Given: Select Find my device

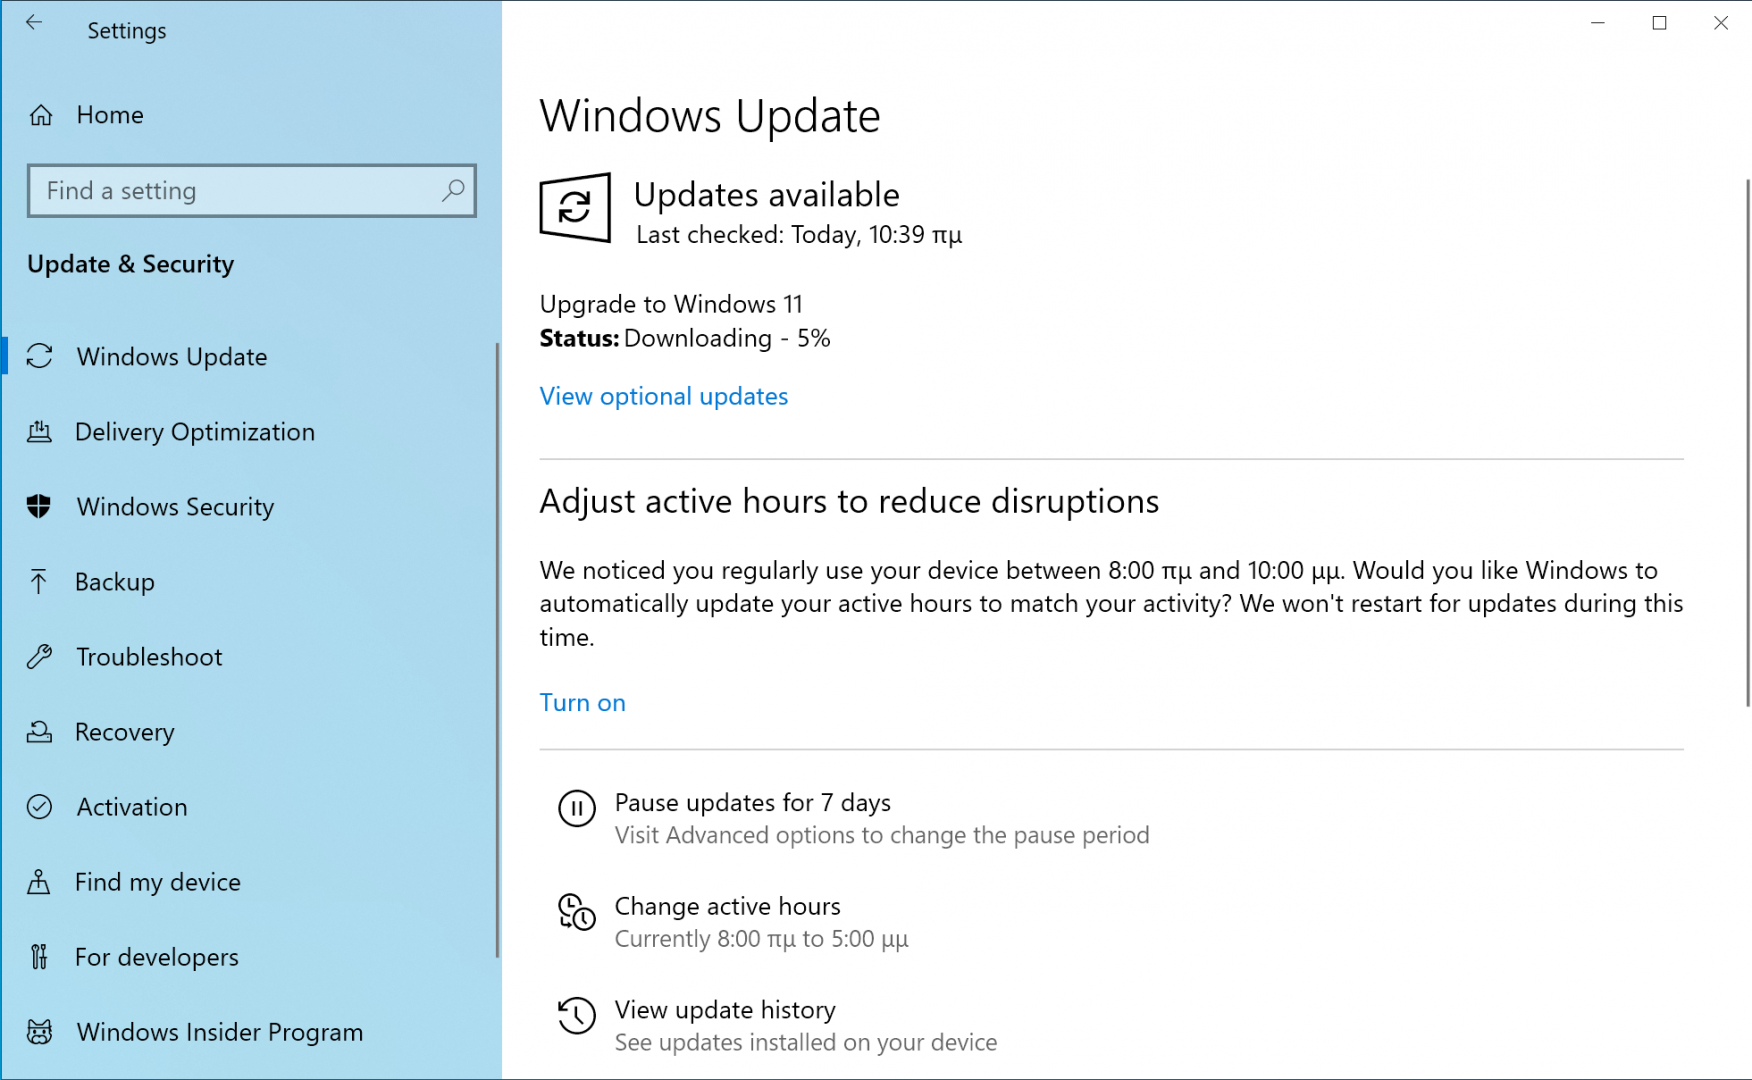Looking at the screenshot, I should (x=158, y=881).
